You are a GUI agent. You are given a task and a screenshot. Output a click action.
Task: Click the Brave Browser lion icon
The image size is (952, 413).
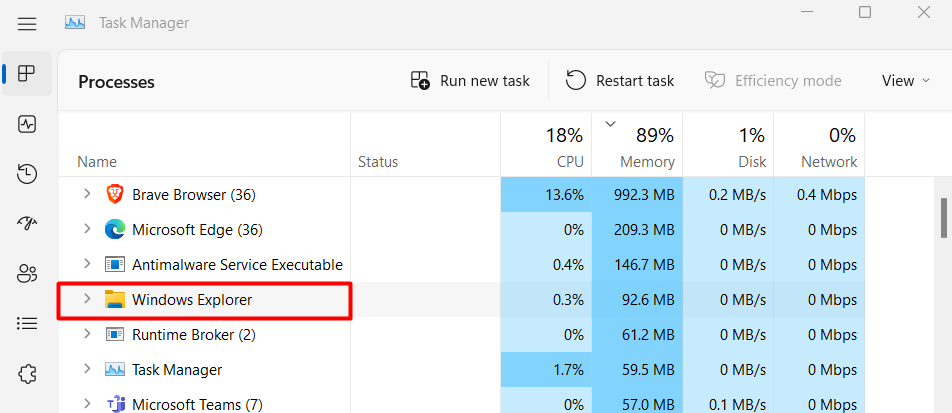point(115,194)
